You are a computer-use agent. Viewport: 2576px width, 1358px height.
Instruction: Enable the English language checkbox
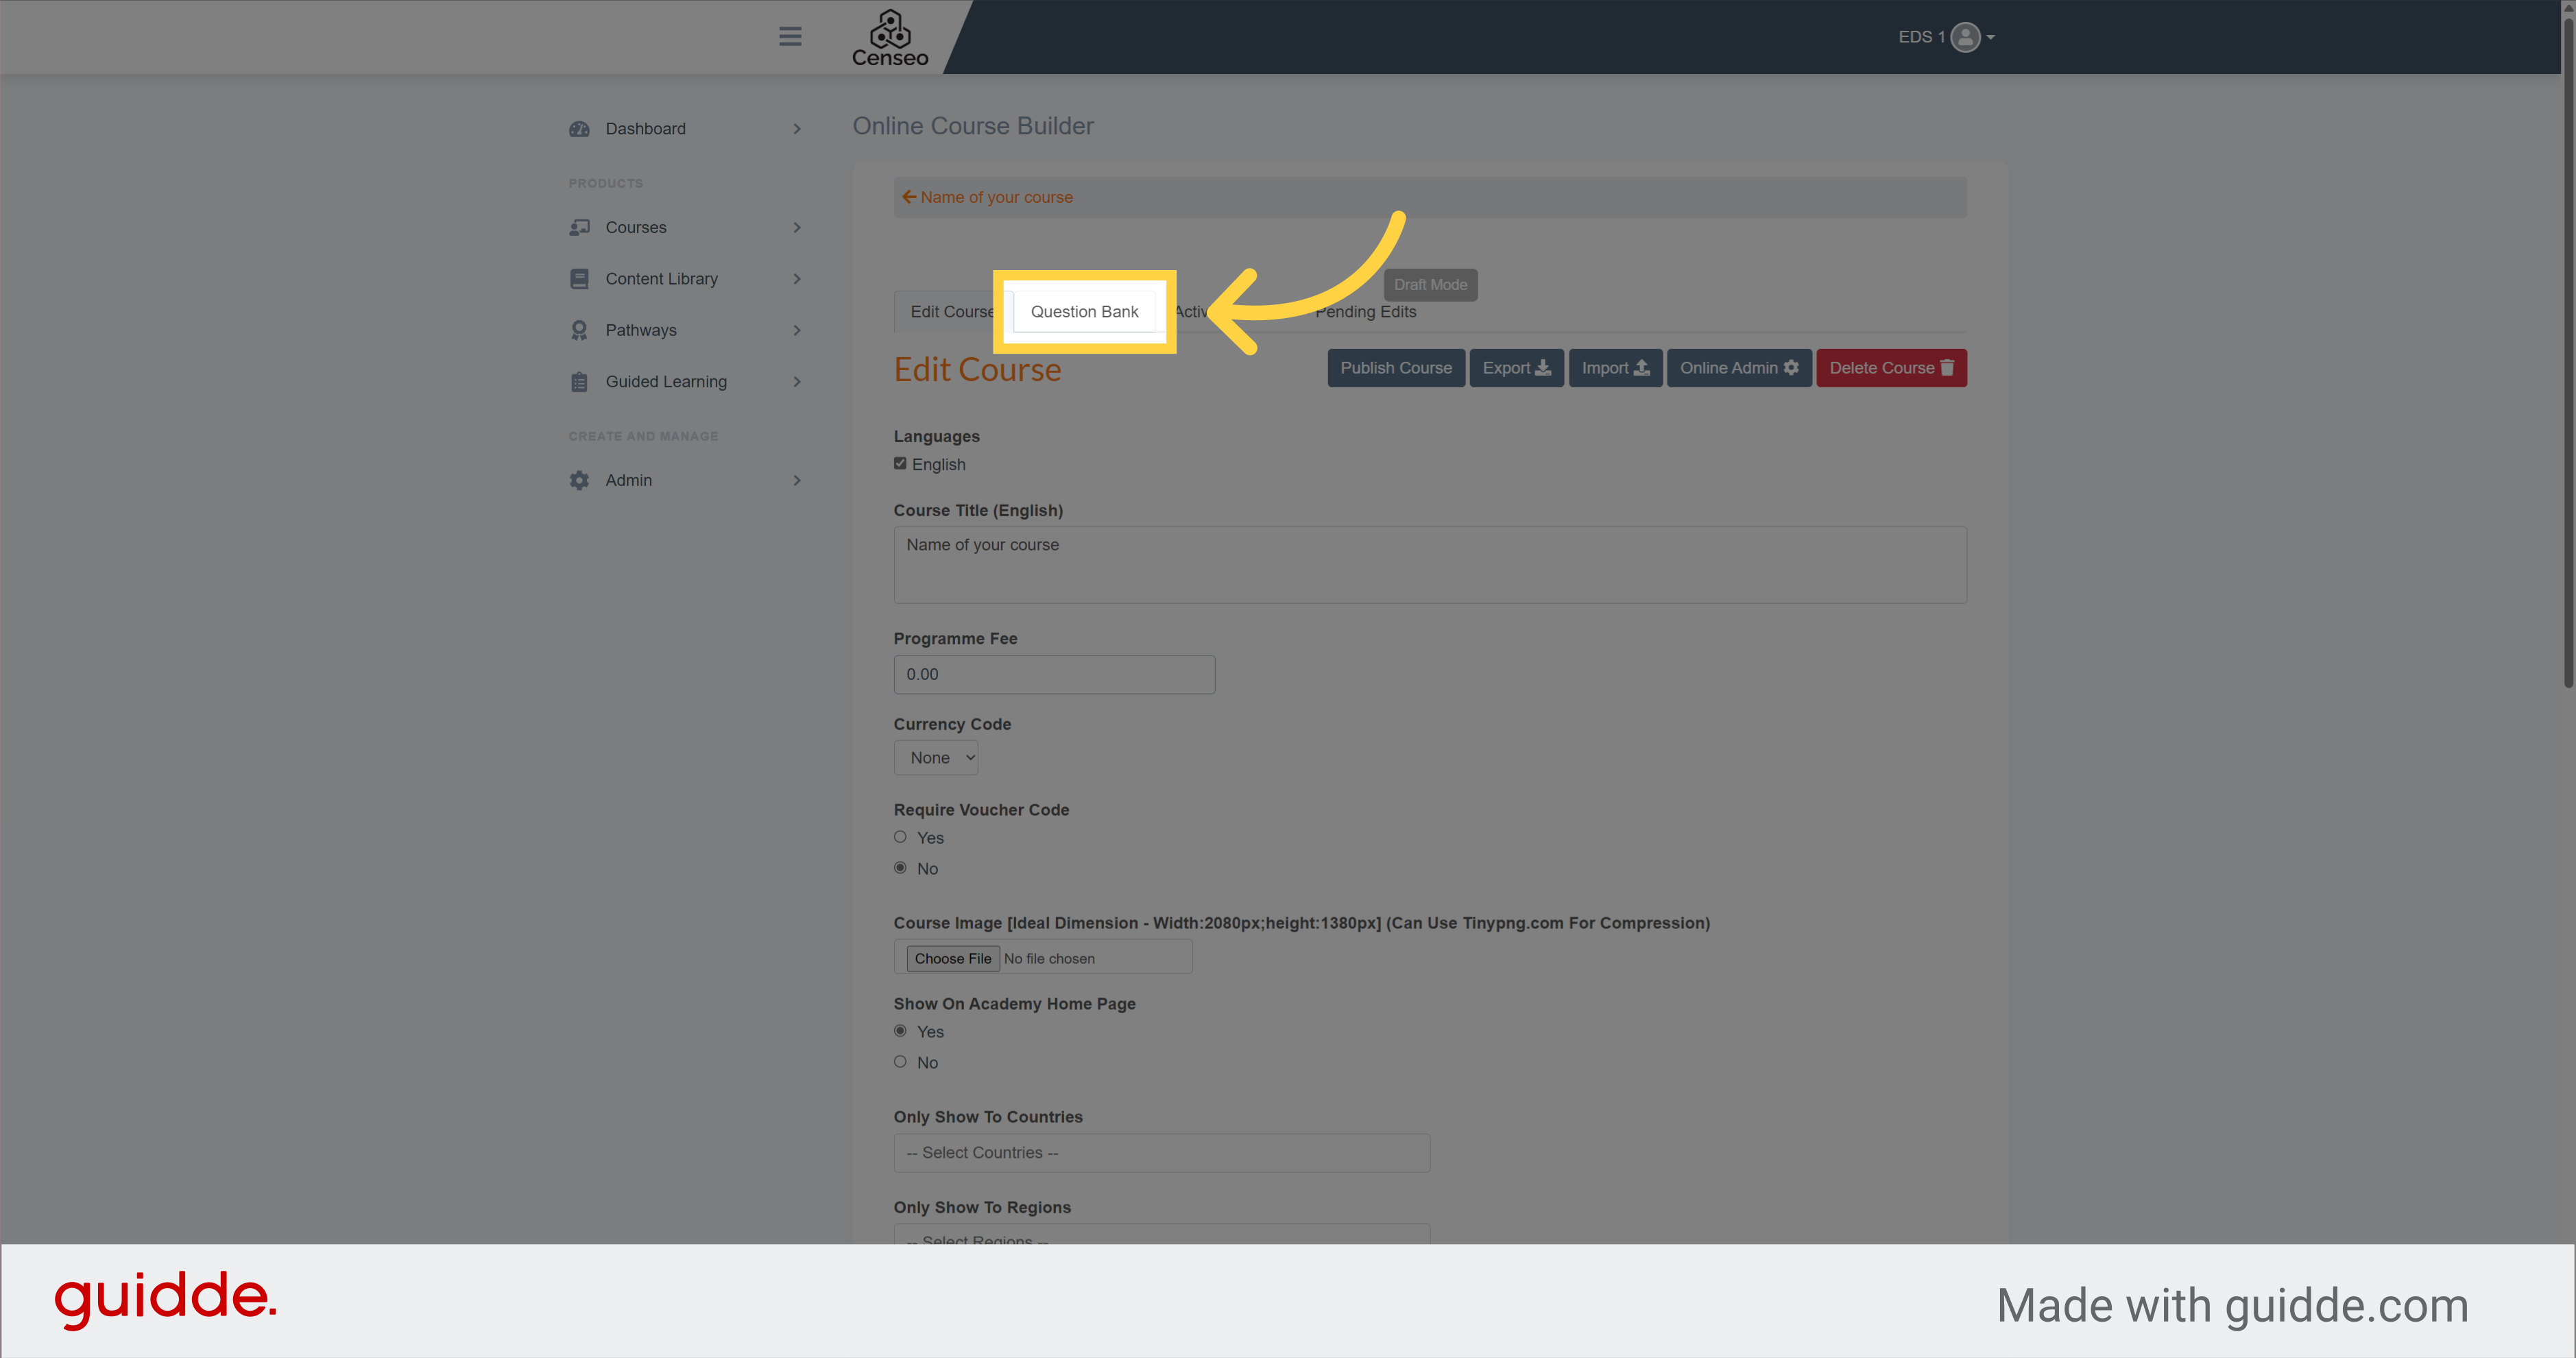click(x=900, y=463)
